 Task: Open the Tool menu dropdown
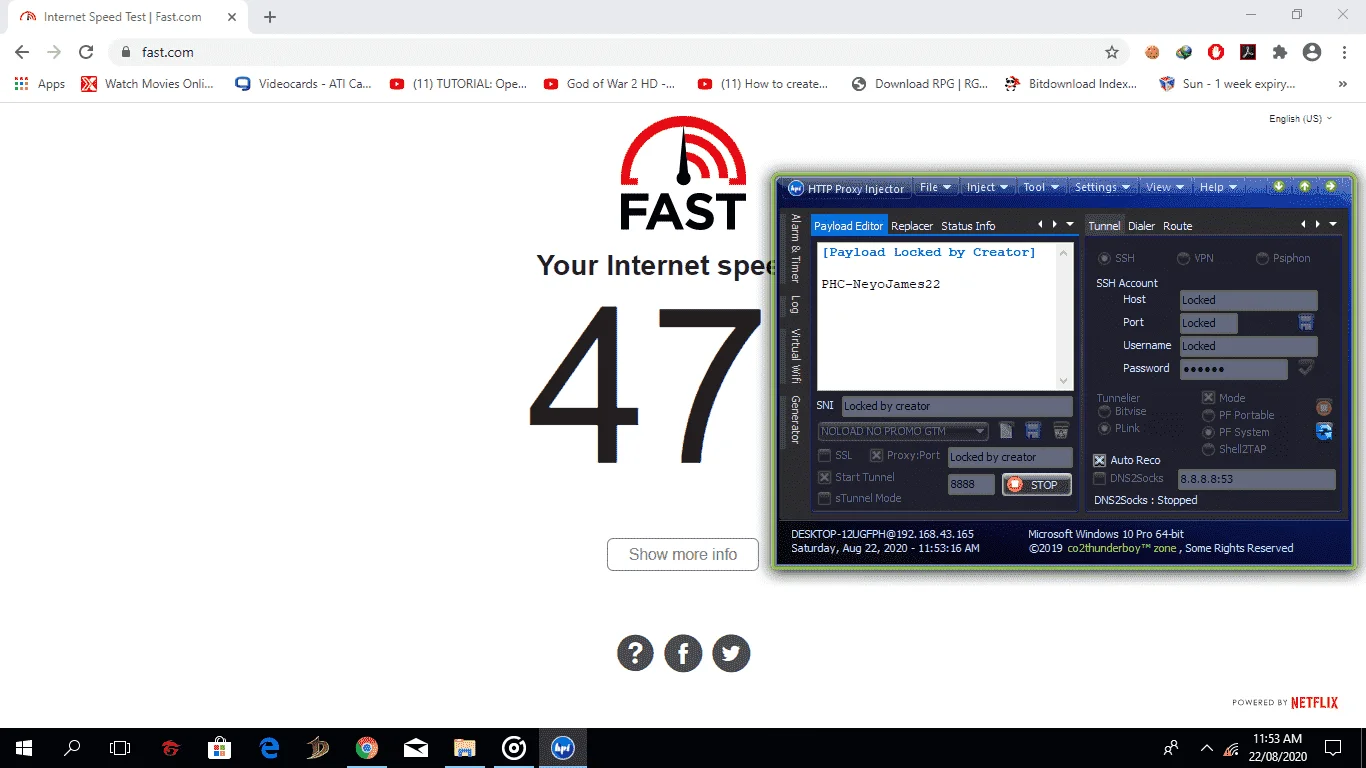pos(1041,187)
